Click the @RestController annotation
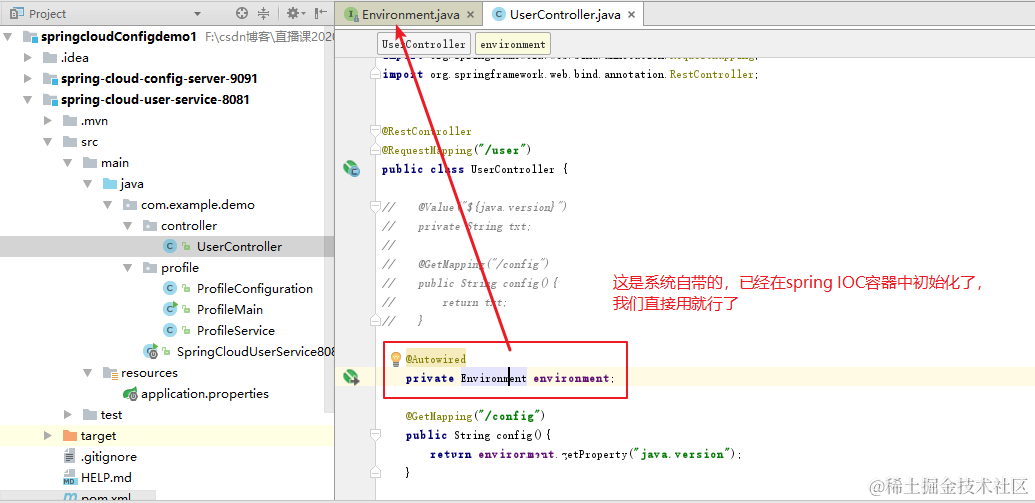The width and height of the screenshot is (1035, 503). click(426, 131)
